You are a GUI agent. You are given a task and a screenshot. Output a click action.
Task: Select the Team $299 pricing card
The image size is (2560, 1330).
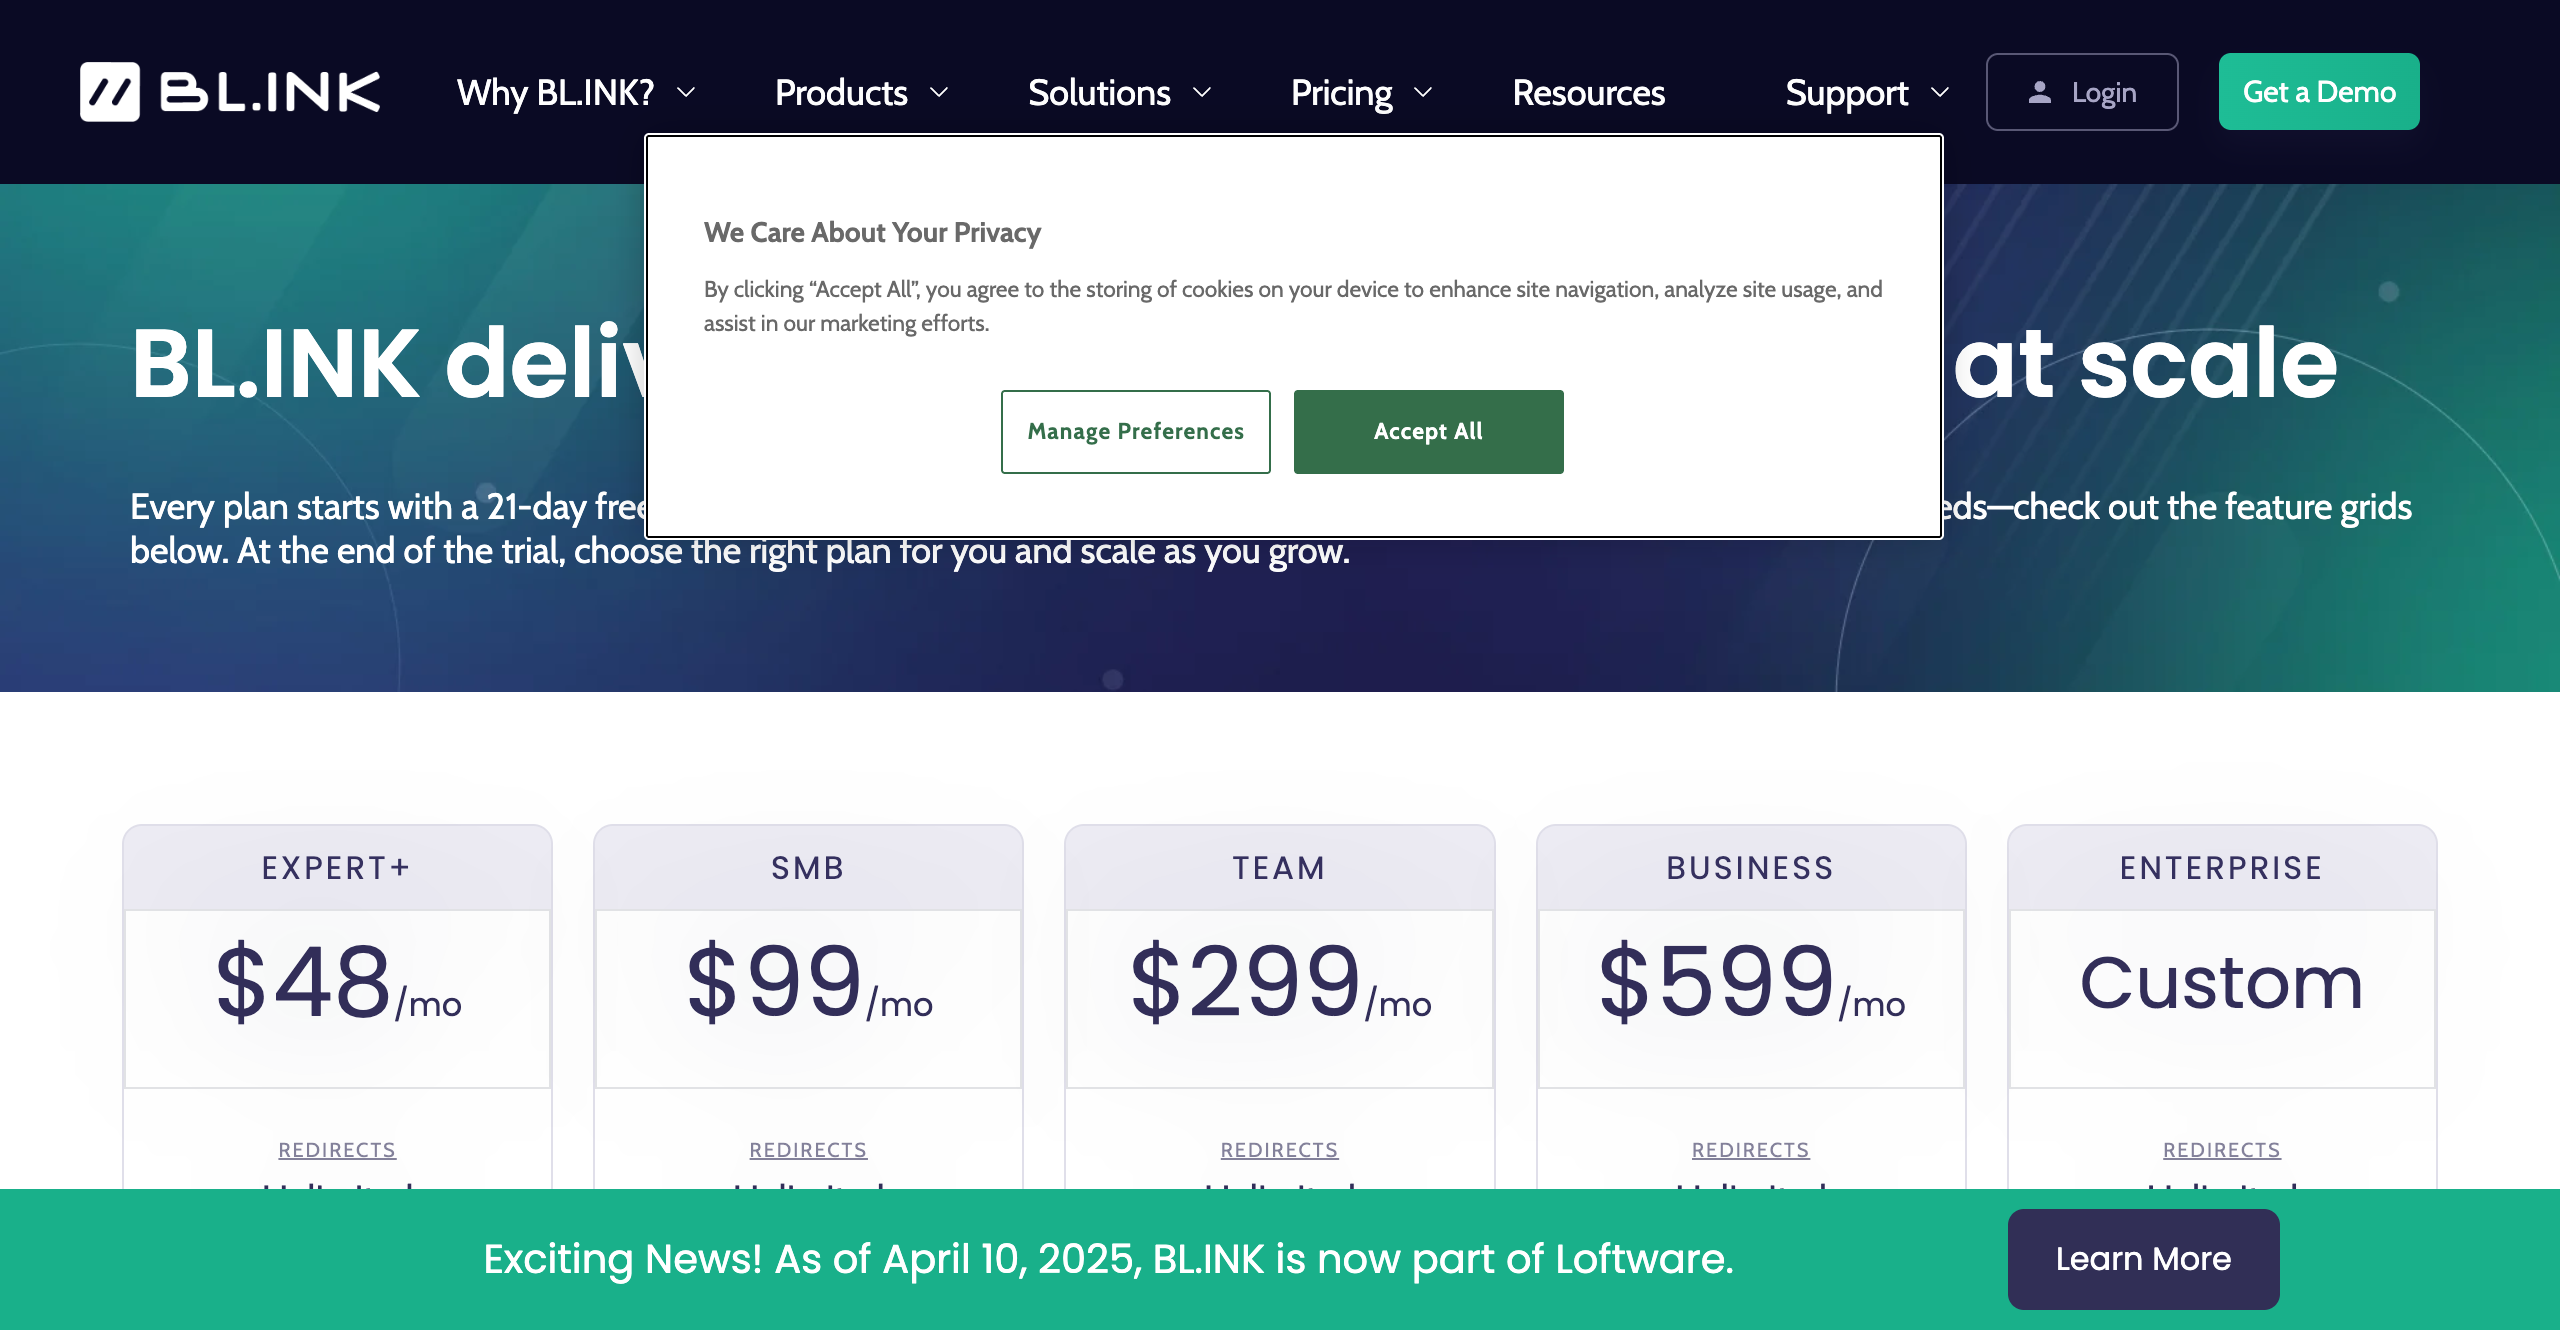(1279, 983)
